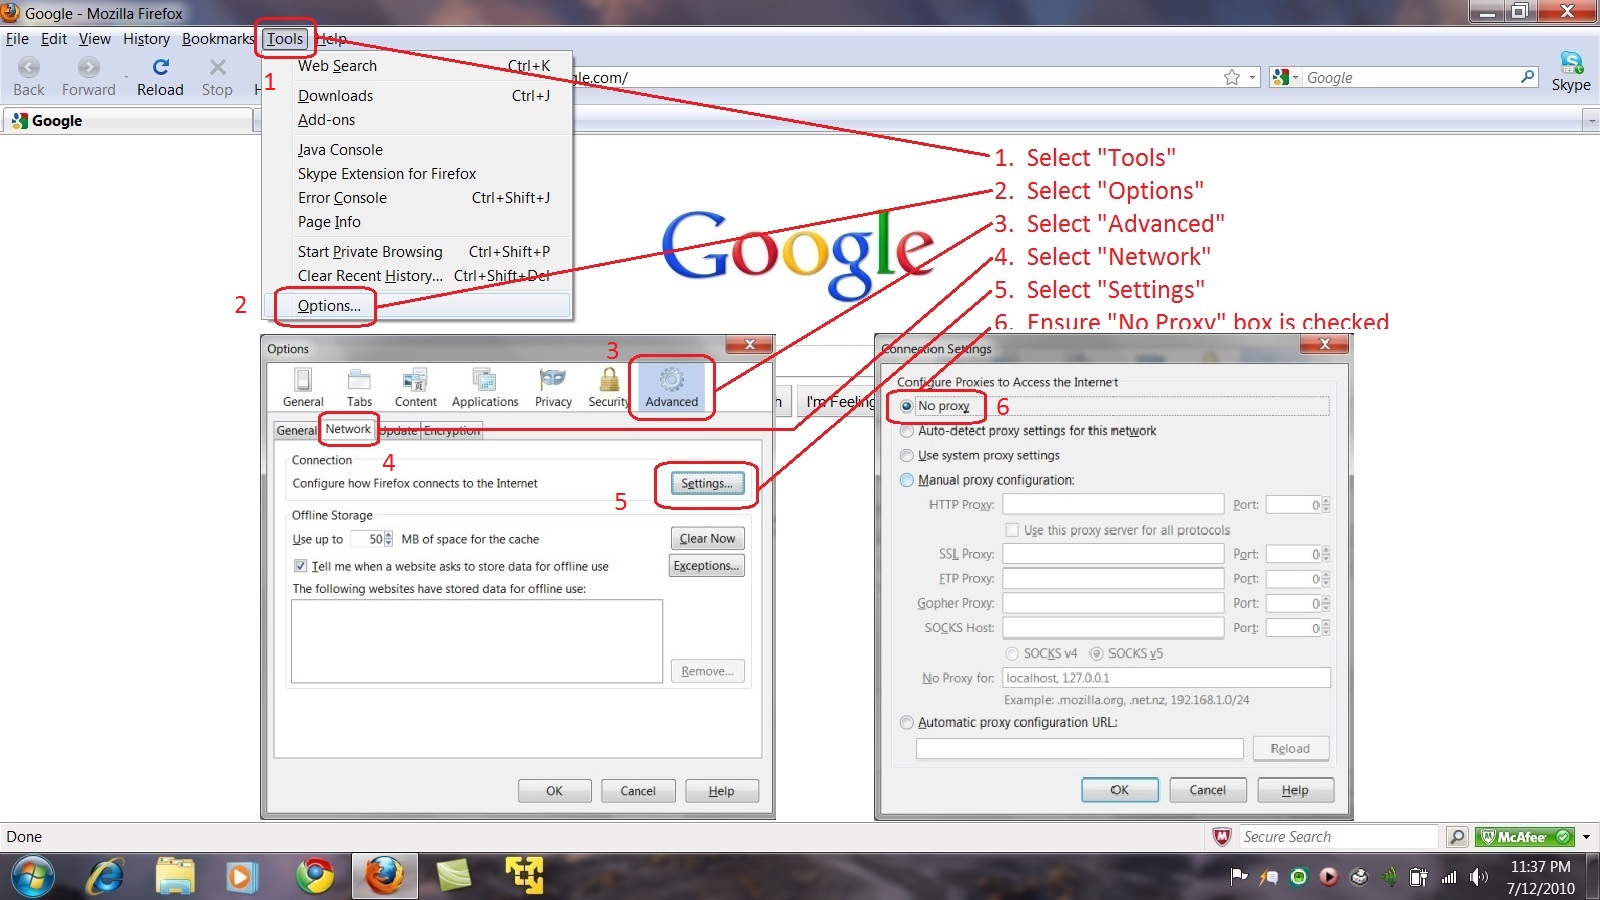
Task: Open the tab list dropdown at tab bar end
Action: click(1590, 121)
